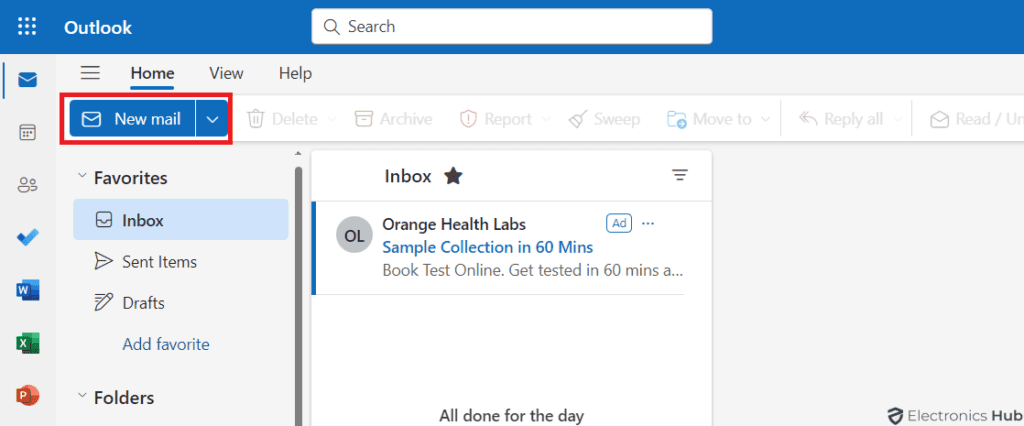This screenshot has height=426, width=1024.
Task: Collapse the Favorites section
Action: pyautogui.click(x=82, y=177)
